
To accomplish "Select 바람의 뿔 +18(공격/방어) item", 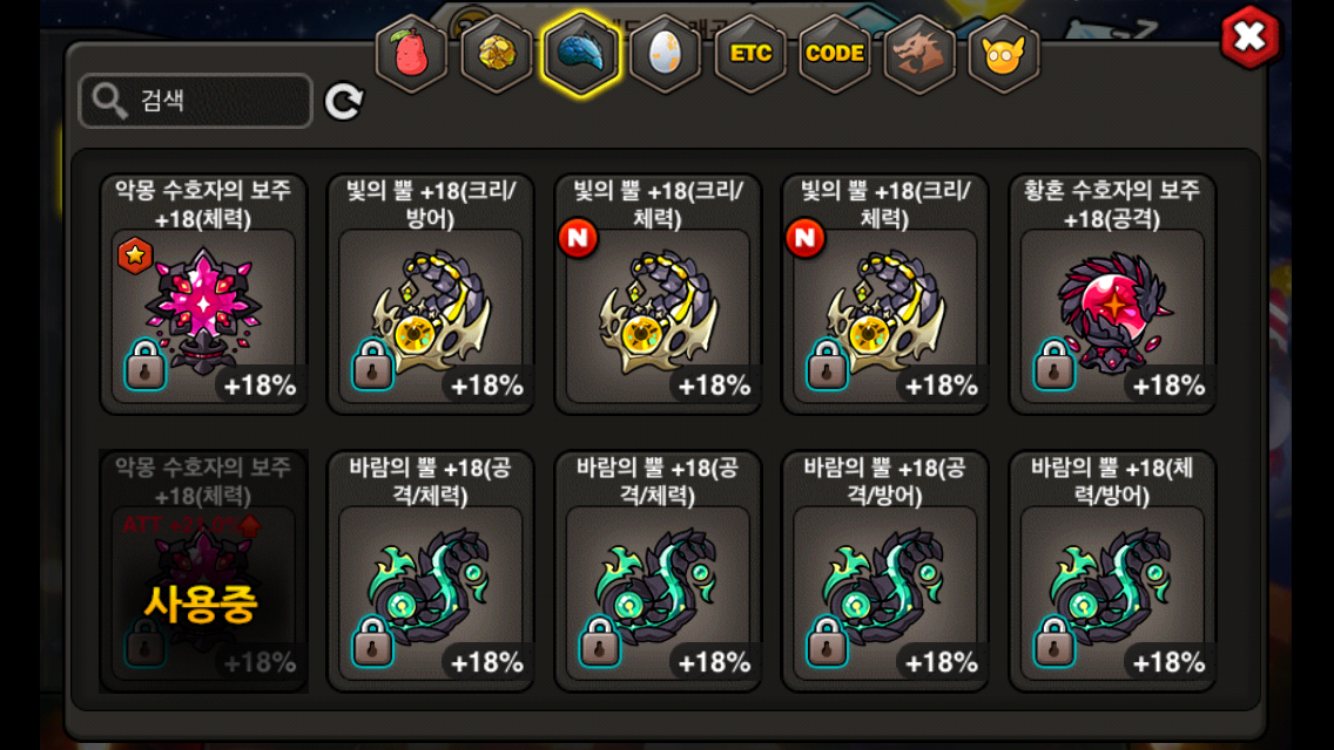I will [x=885, y=571].
